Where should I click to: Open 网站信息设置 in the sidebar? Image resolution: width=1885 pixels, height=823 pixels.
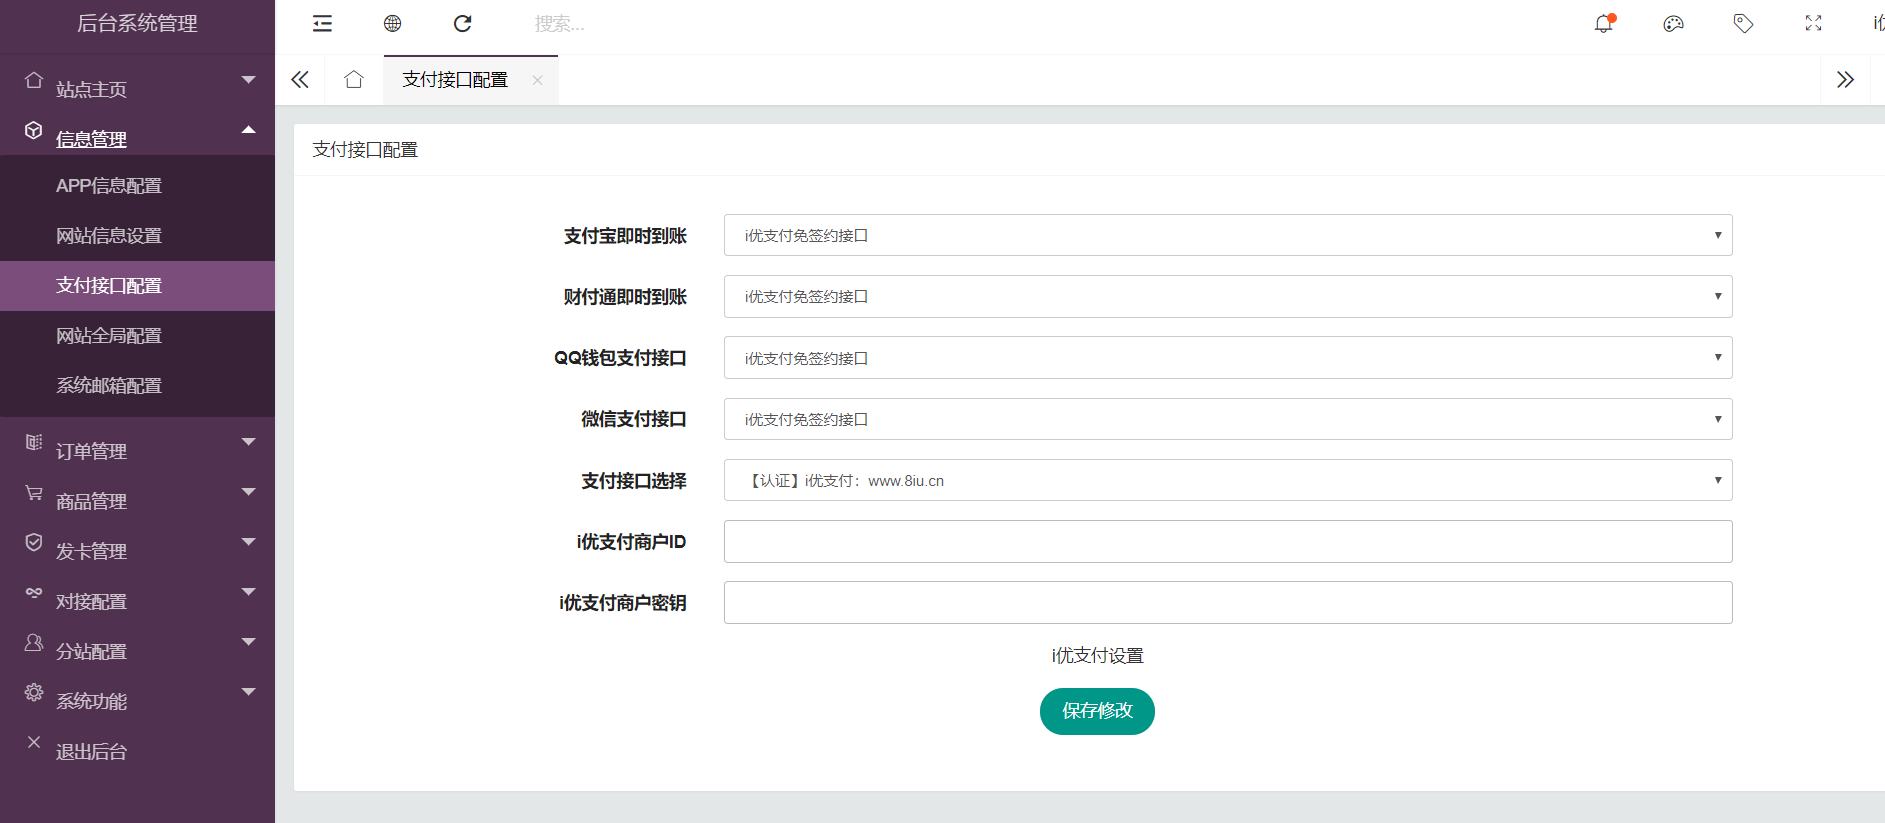tap(109, 236)
